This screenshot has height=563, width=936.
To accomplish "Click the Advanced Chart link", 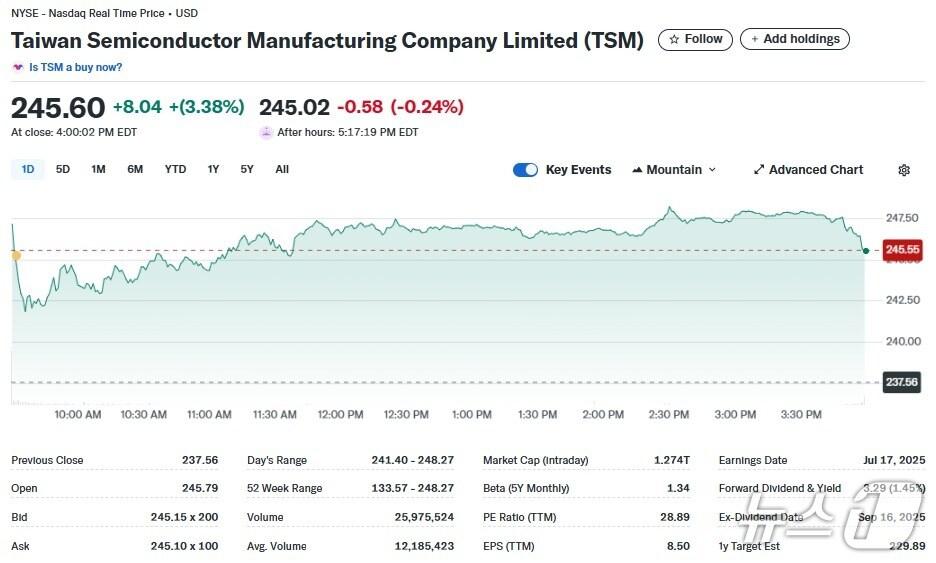I will point(815,170).
